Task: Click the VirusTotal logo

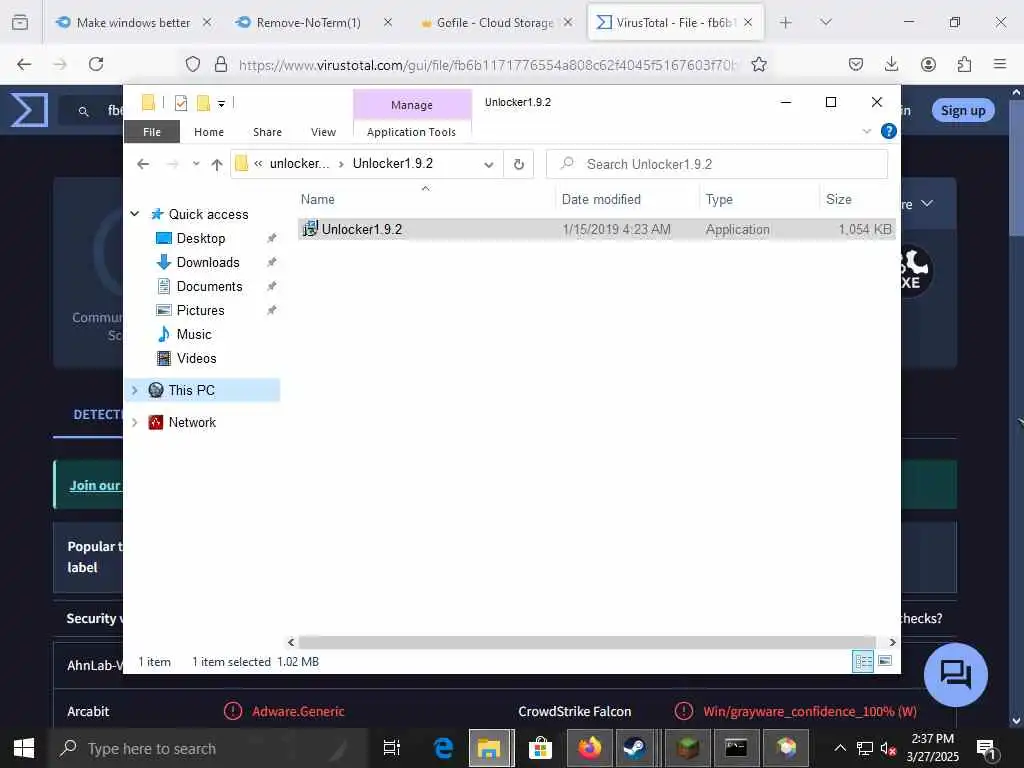Action: (x=29, y=110)
